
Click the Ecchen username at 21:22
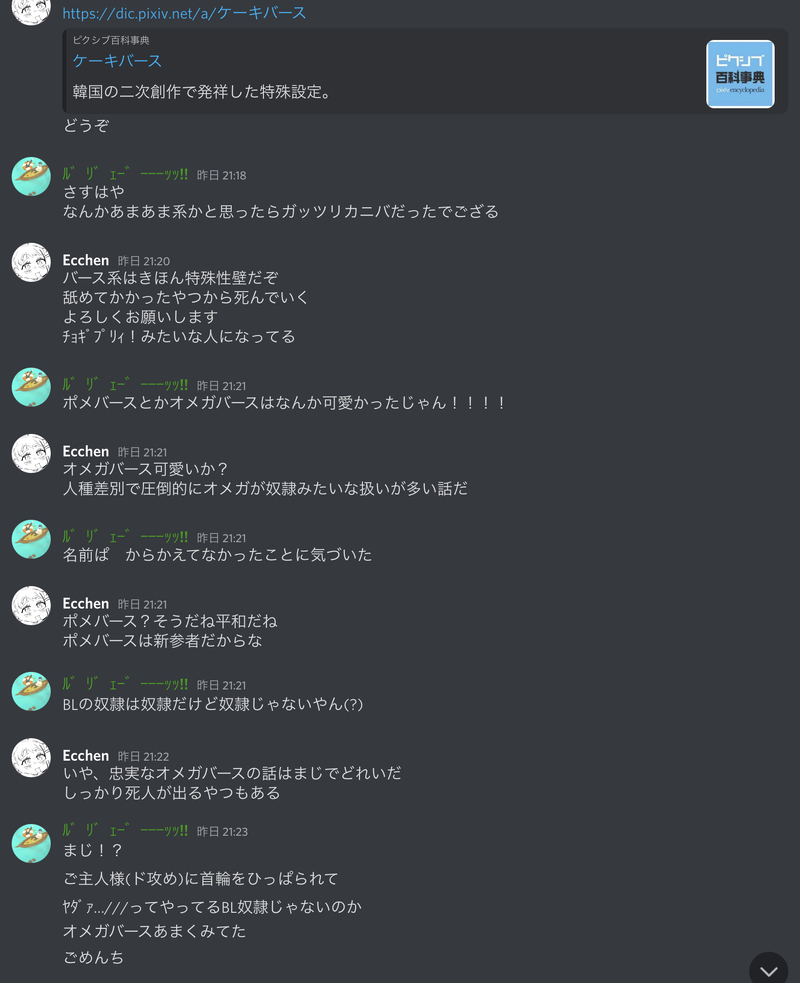pyautogui.click(x=86, y=755)
